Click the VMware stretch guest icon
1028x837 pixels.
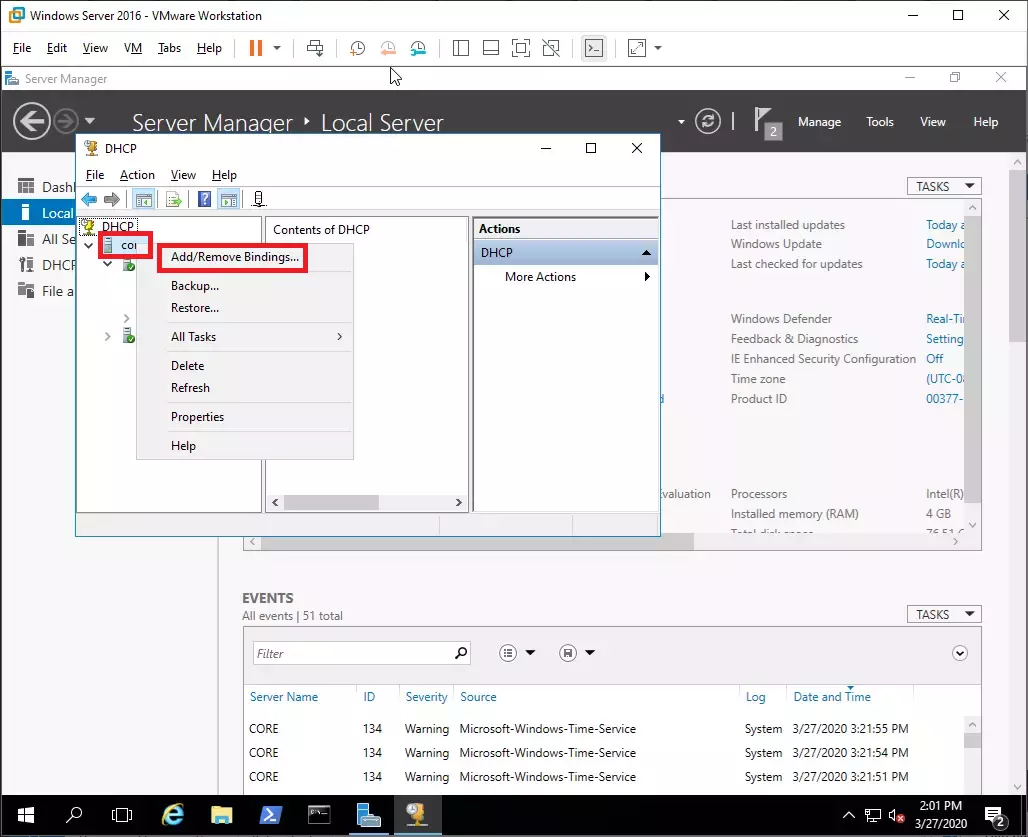pos(637,48)
